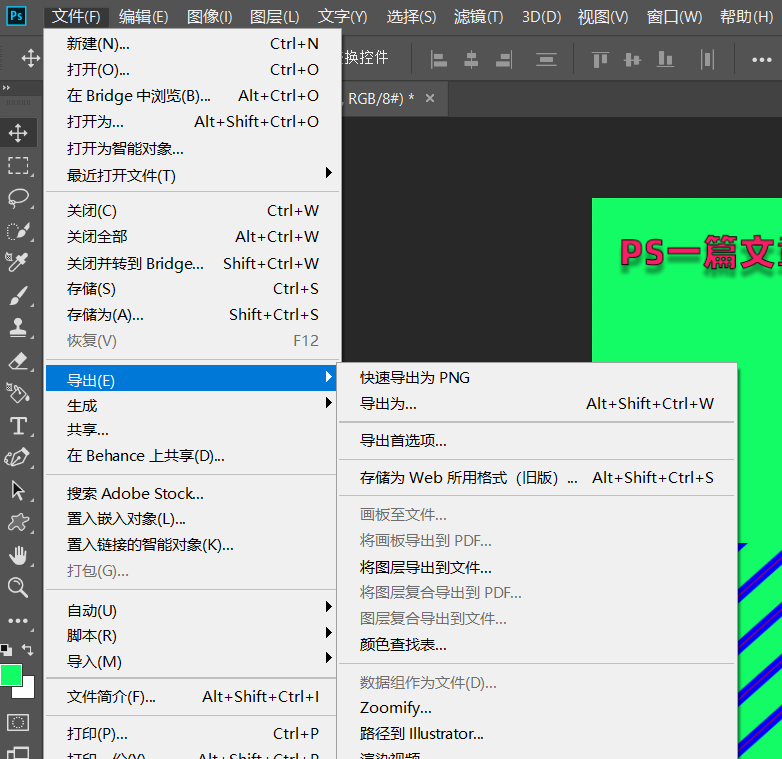Screen dimensions: 782x759
Task: Choose 将图层导出到文件...
Action: (537, 567)
